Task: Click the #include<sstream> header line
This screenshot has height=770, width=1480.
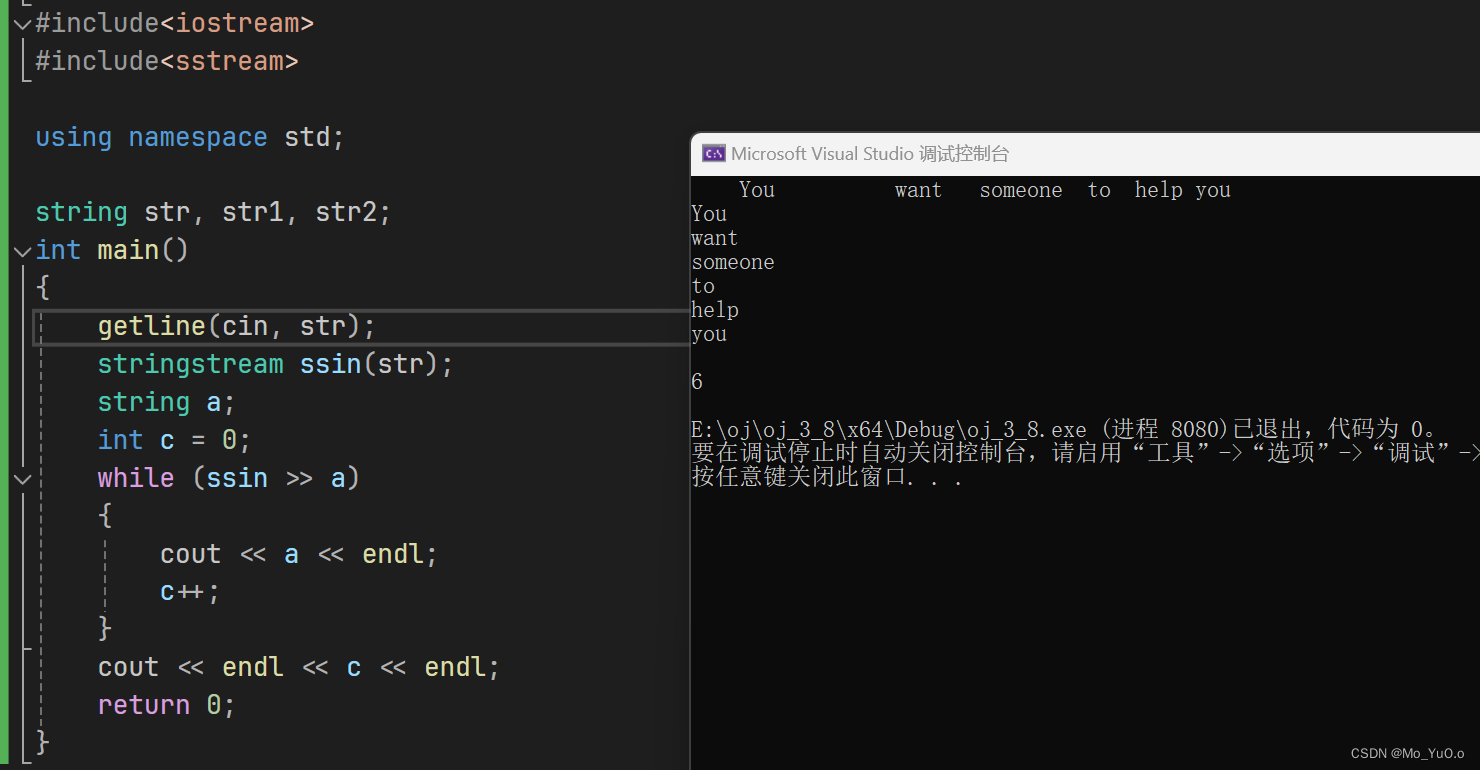Action: 167,61
